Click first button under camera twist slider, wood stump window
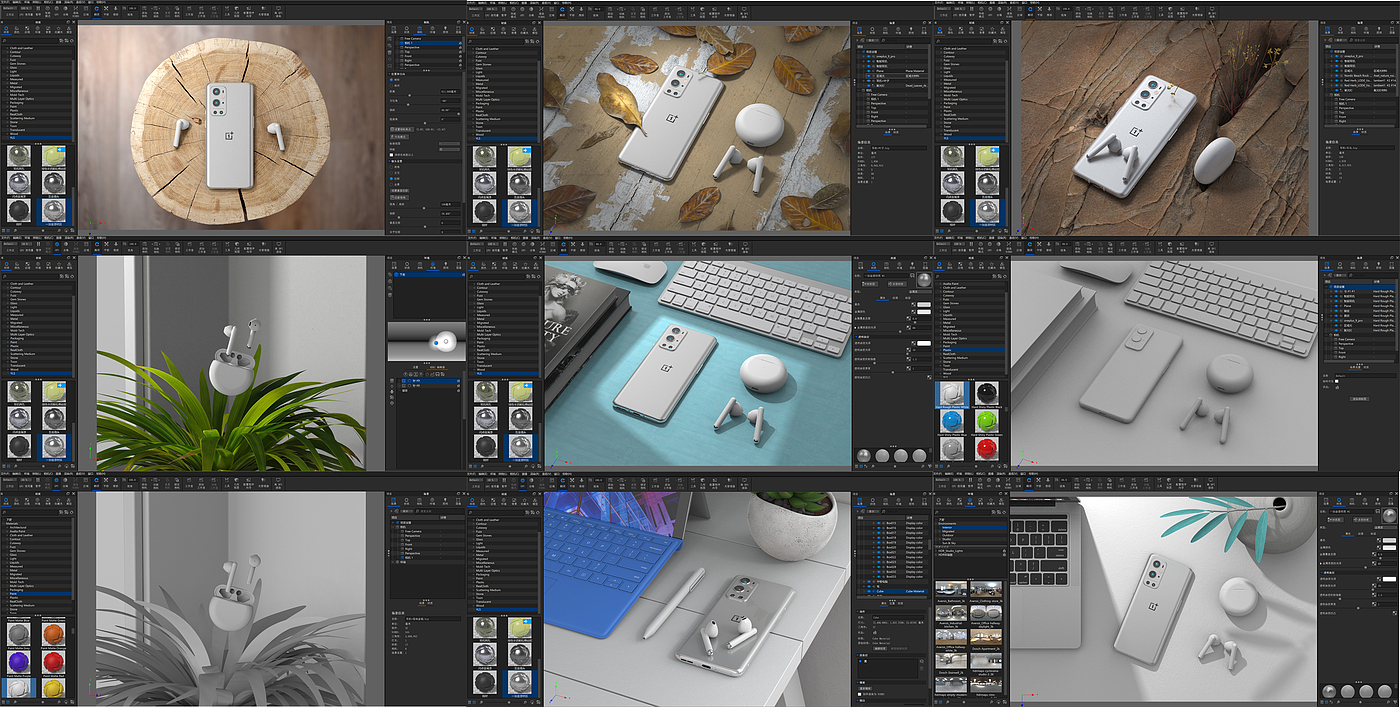Image resolution: width=1400 pixels, height=707 pixels. [x=402, y=129]
